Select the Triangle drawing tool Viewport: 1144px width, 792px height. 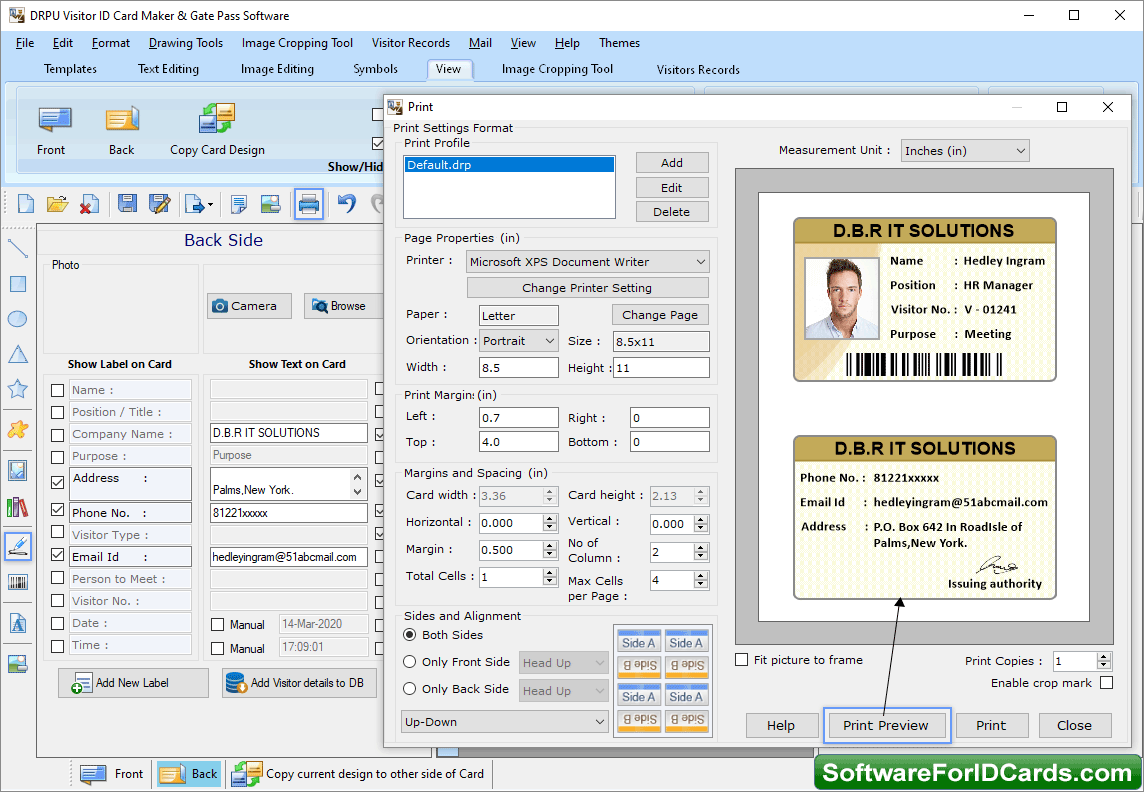(x=18, y=354)
